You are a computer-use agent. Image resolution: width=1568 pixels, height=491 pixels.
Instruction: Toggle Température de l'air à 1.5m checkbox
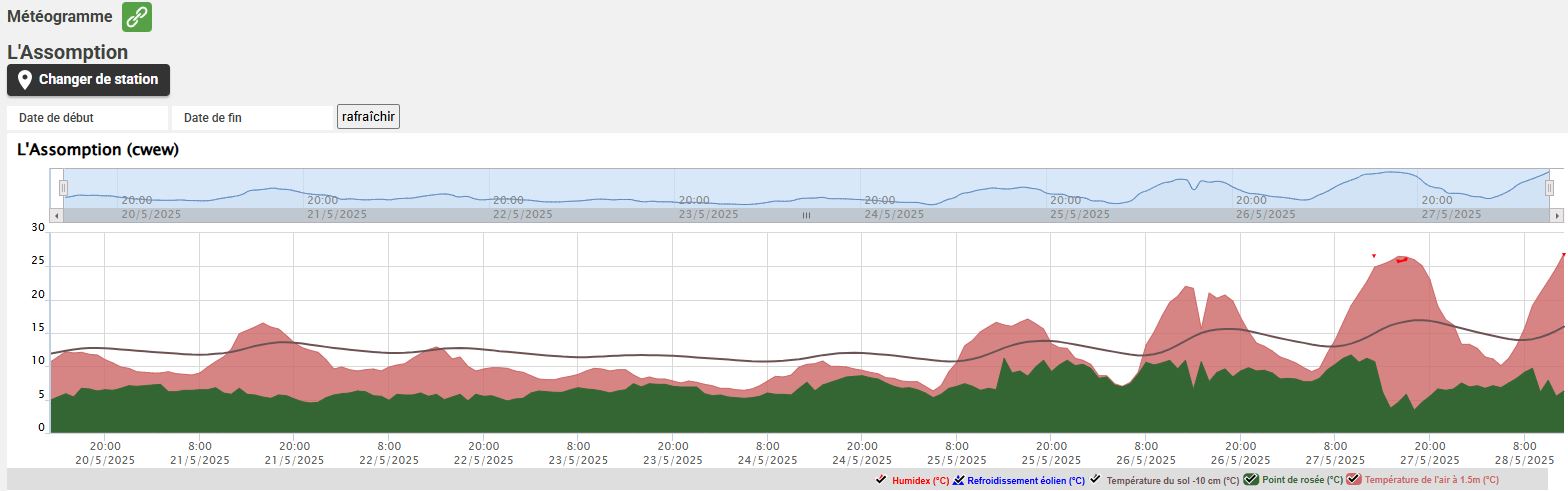(1354, 480)
